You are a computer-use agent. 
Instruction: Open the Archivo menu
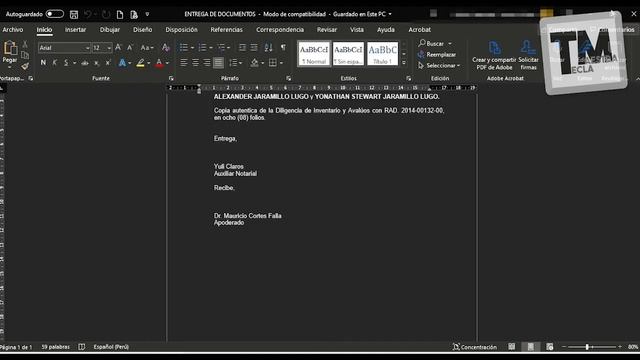13,30
